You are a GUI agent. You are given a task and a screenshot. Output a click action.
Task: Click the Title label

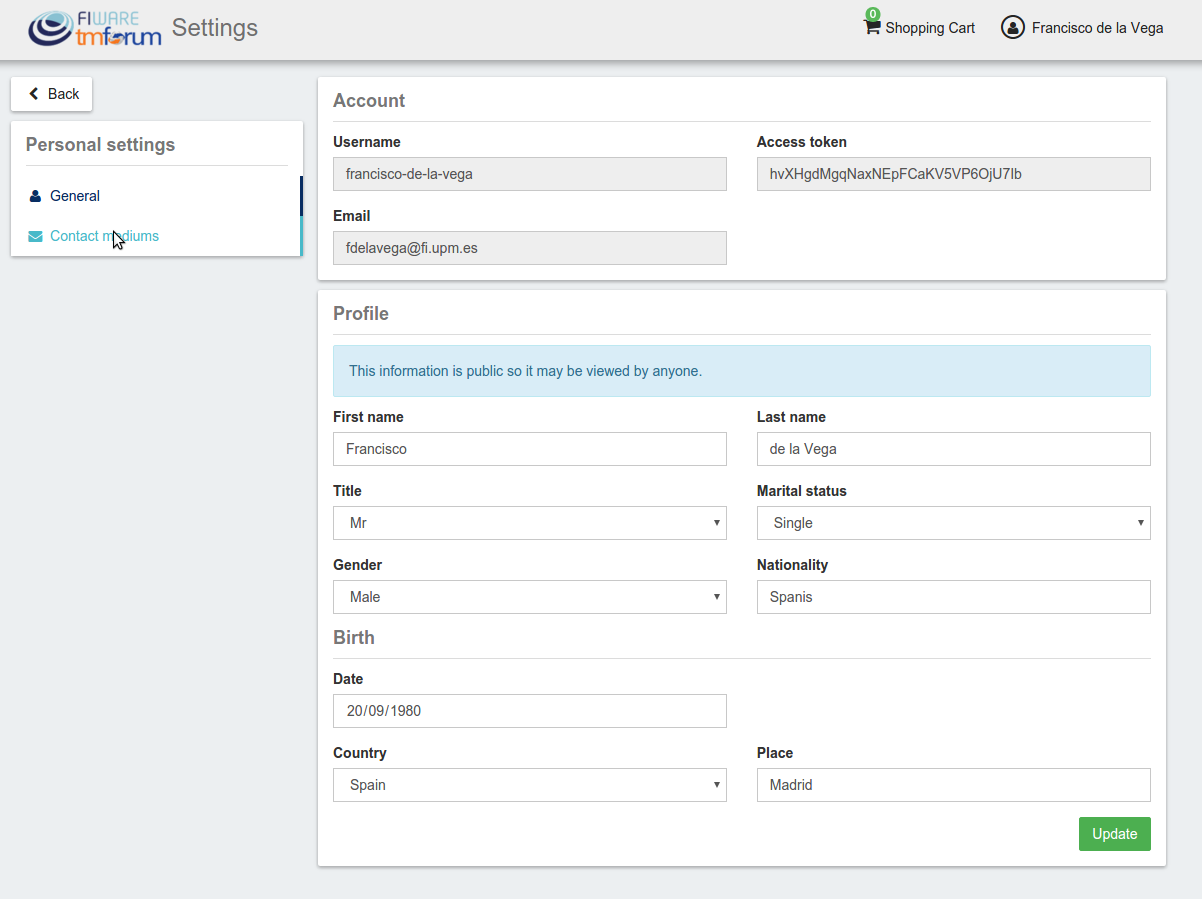pyautogui.click(x=347, y=491)
